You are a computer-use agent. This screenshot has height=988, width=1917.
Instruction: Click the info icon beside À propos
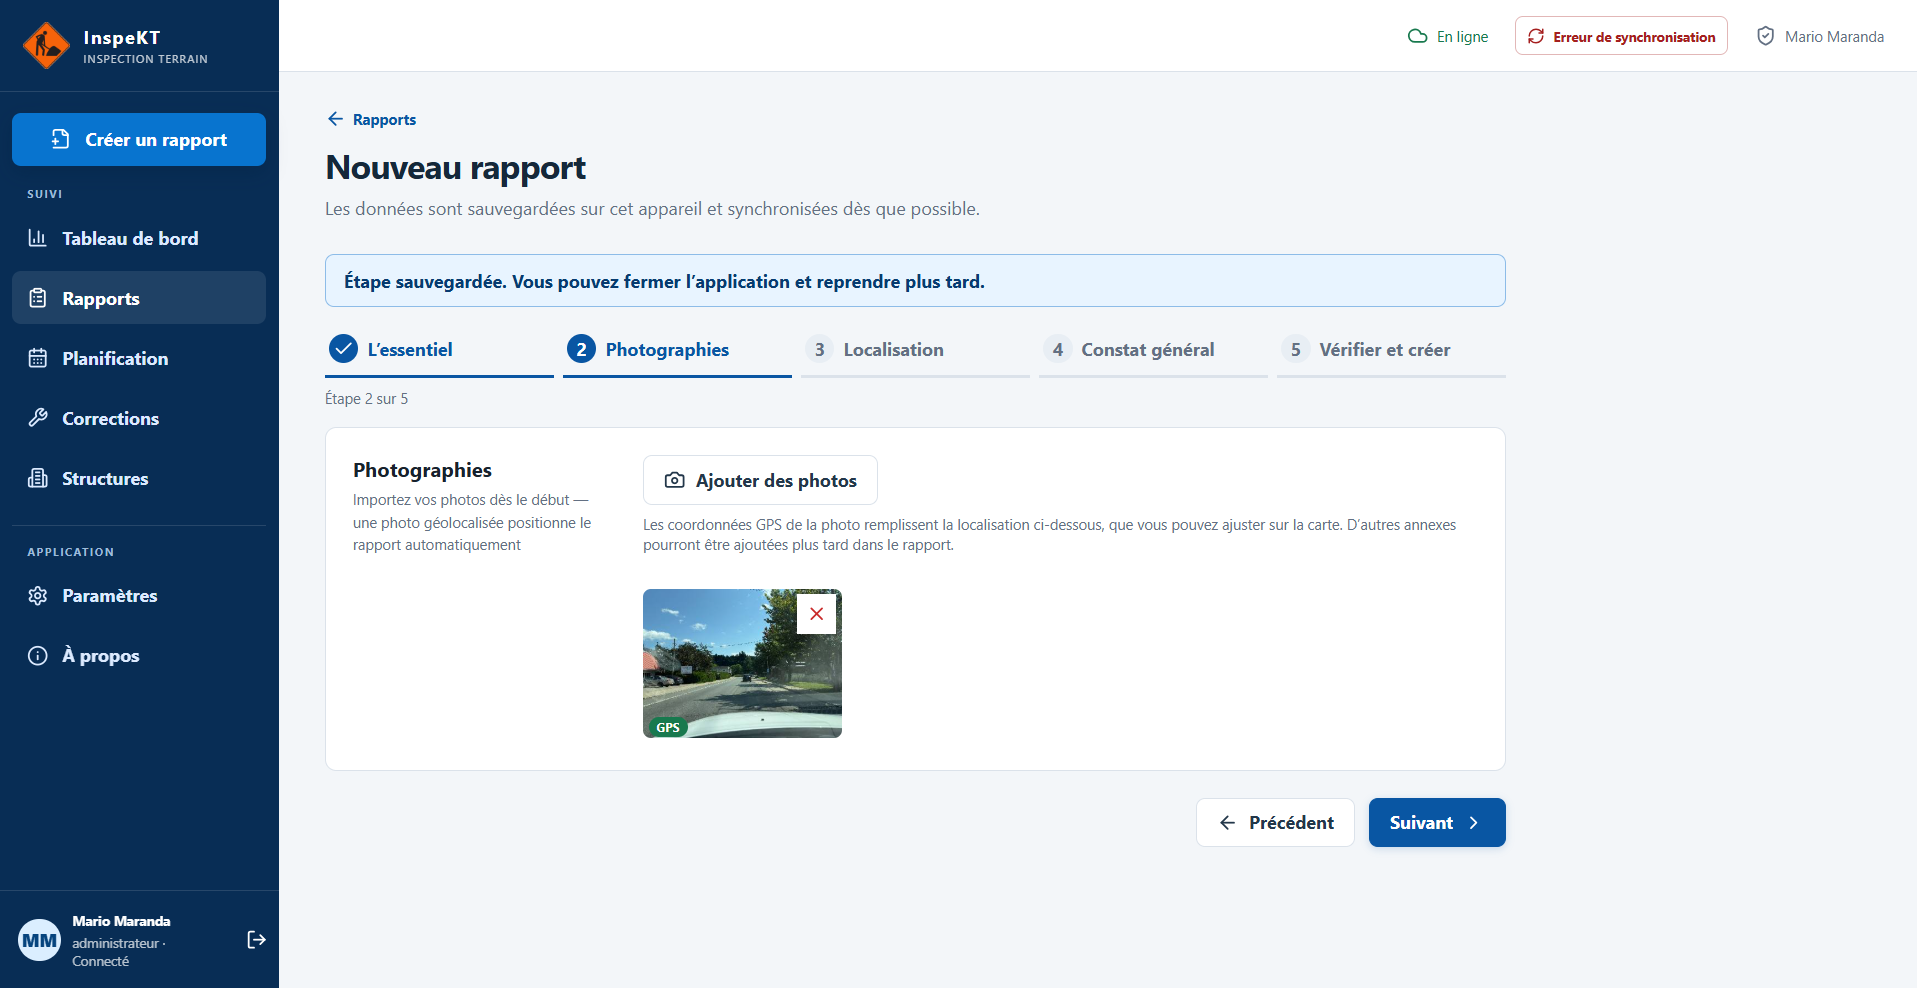(38, 655)
